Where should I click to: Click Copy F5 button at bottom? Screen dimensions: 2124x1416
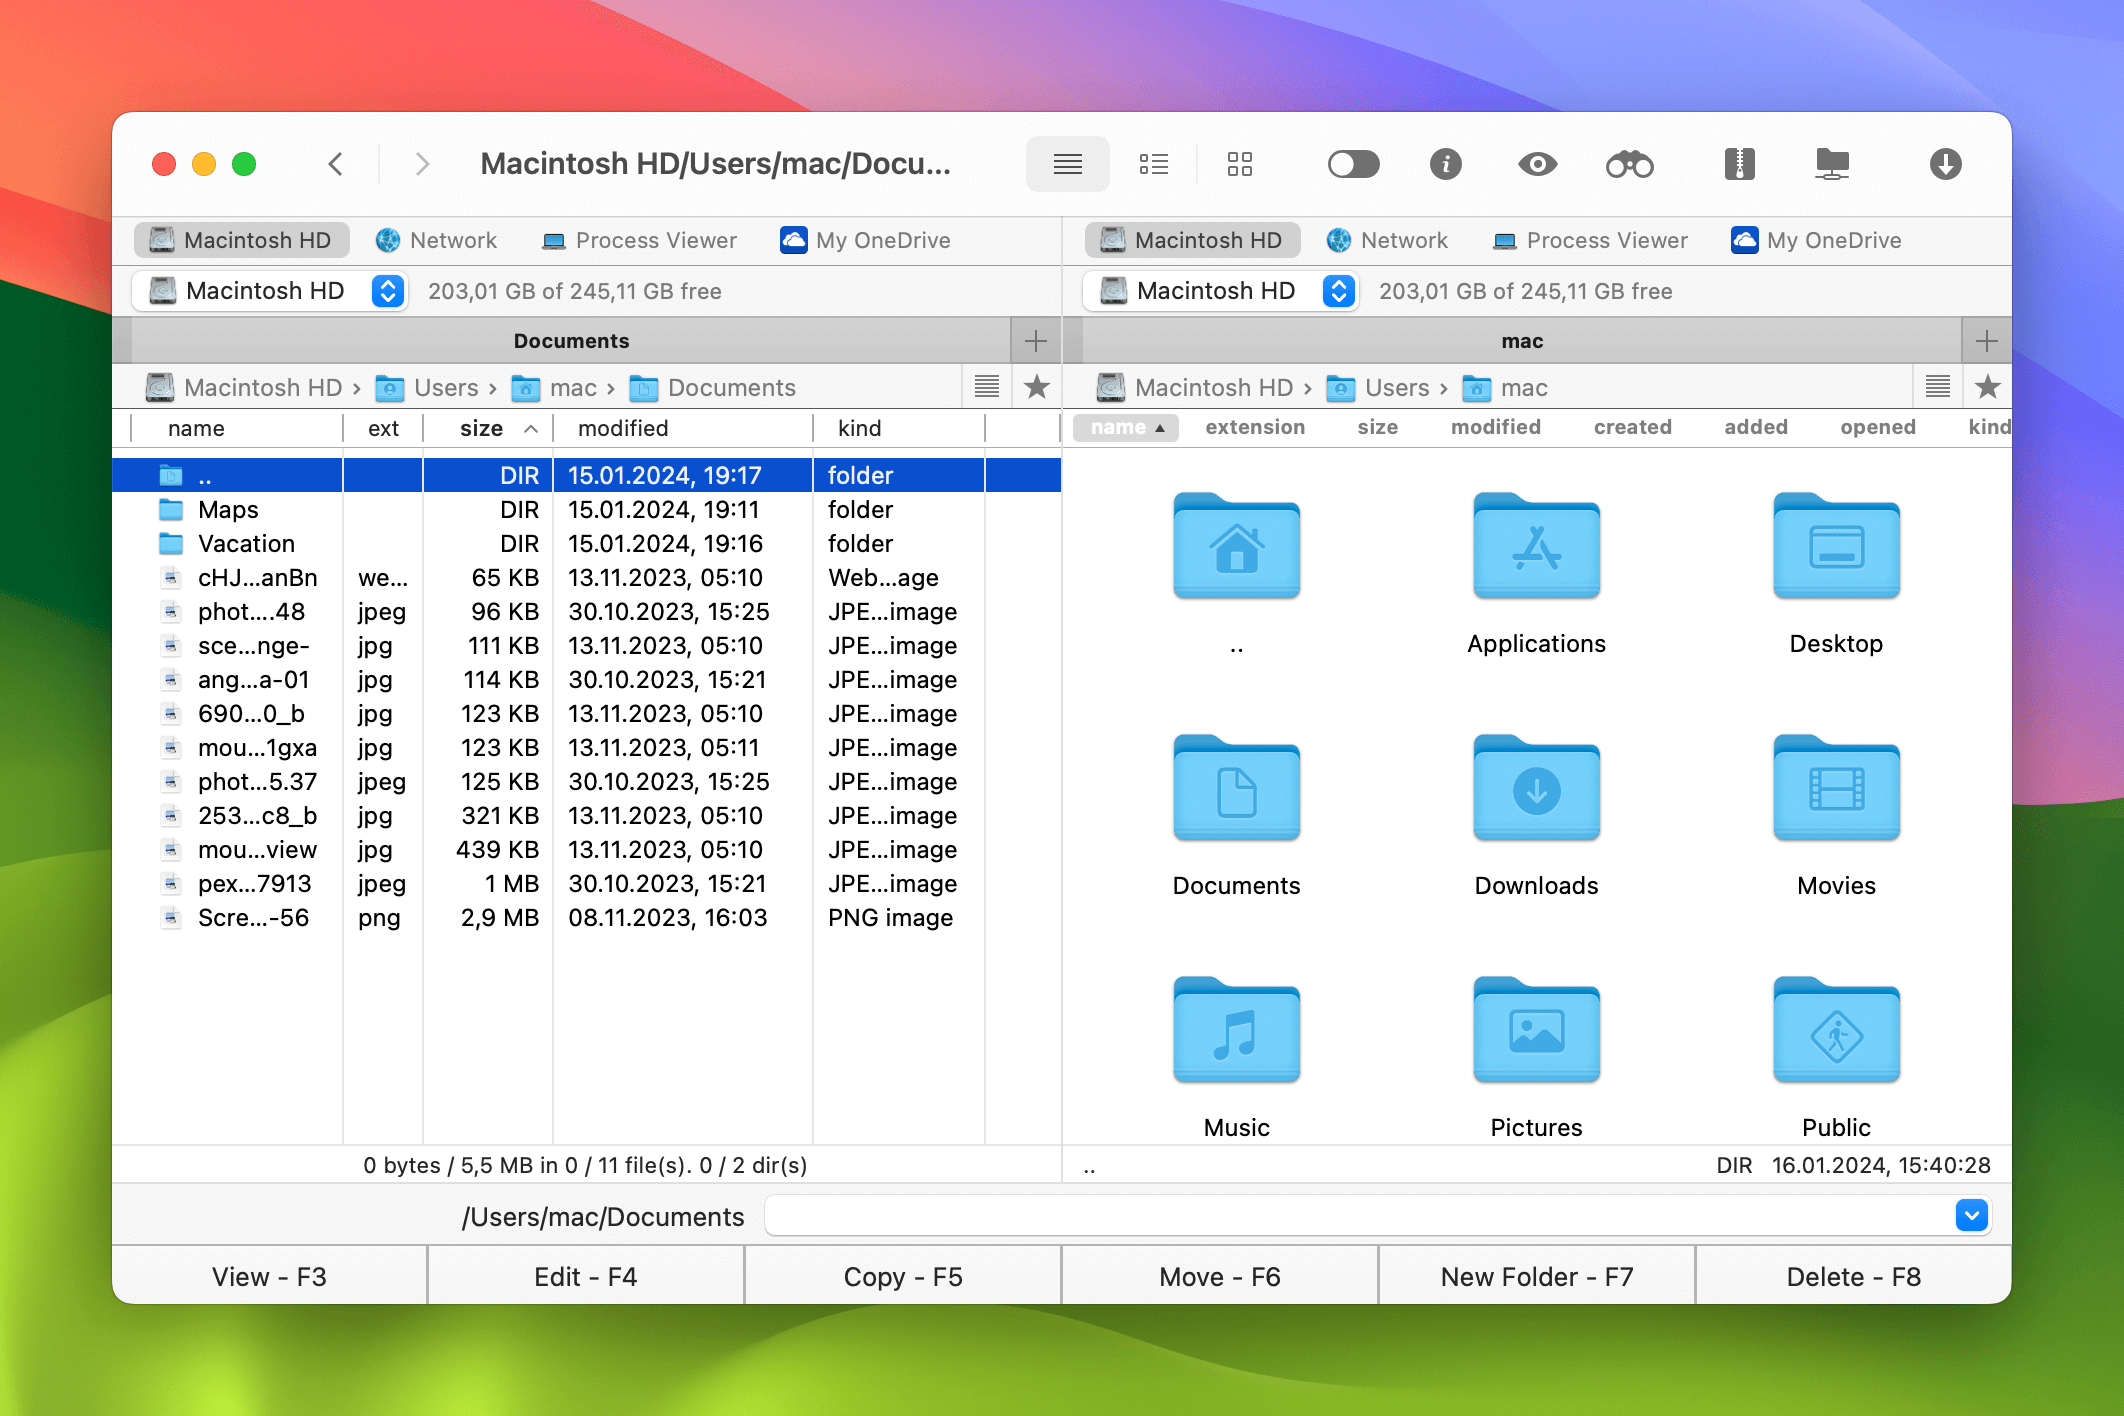(904, 1275)
